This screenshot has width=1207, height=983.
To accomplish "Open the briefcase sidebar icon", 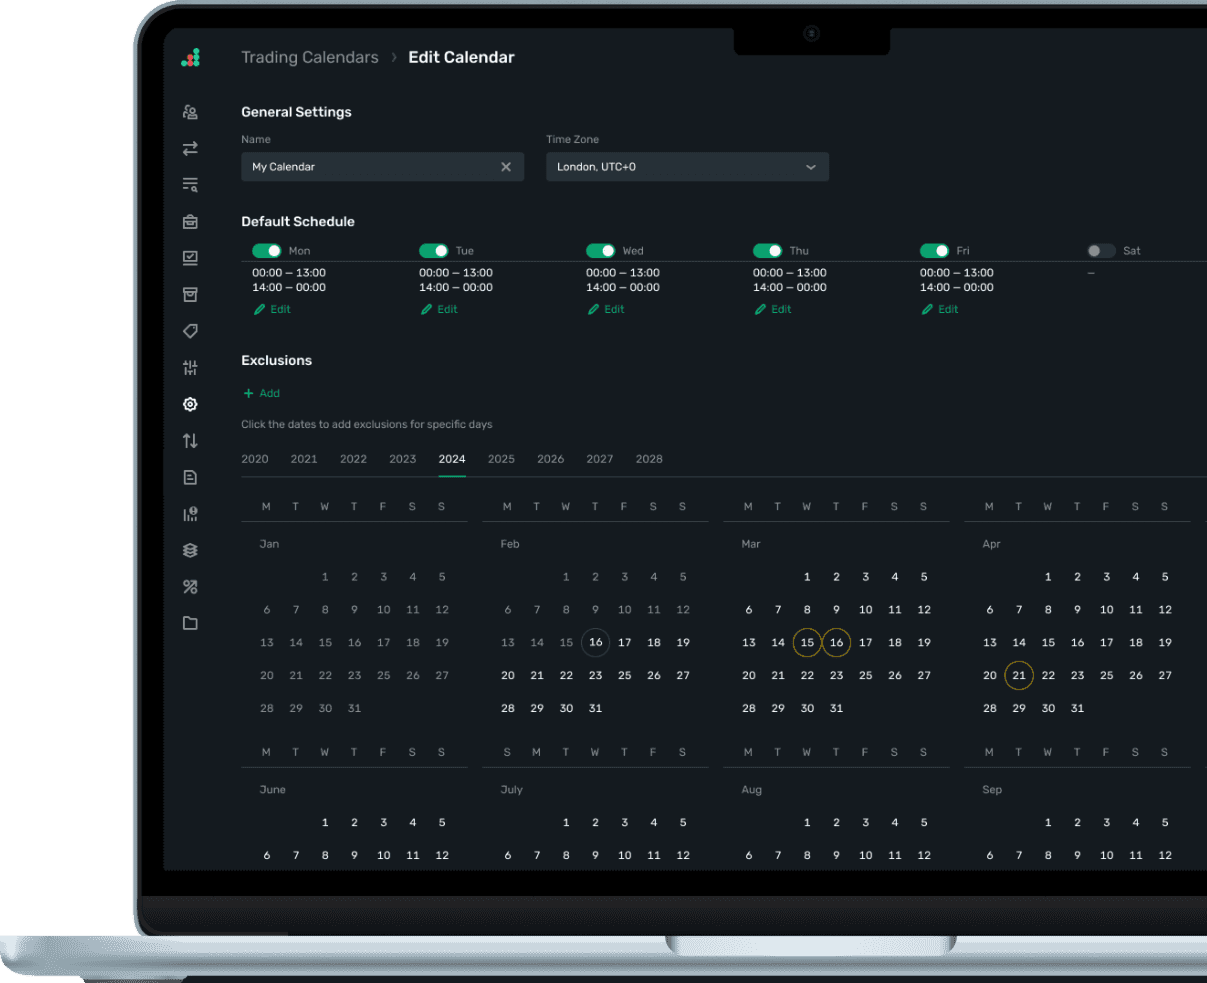I will point(190,222).
